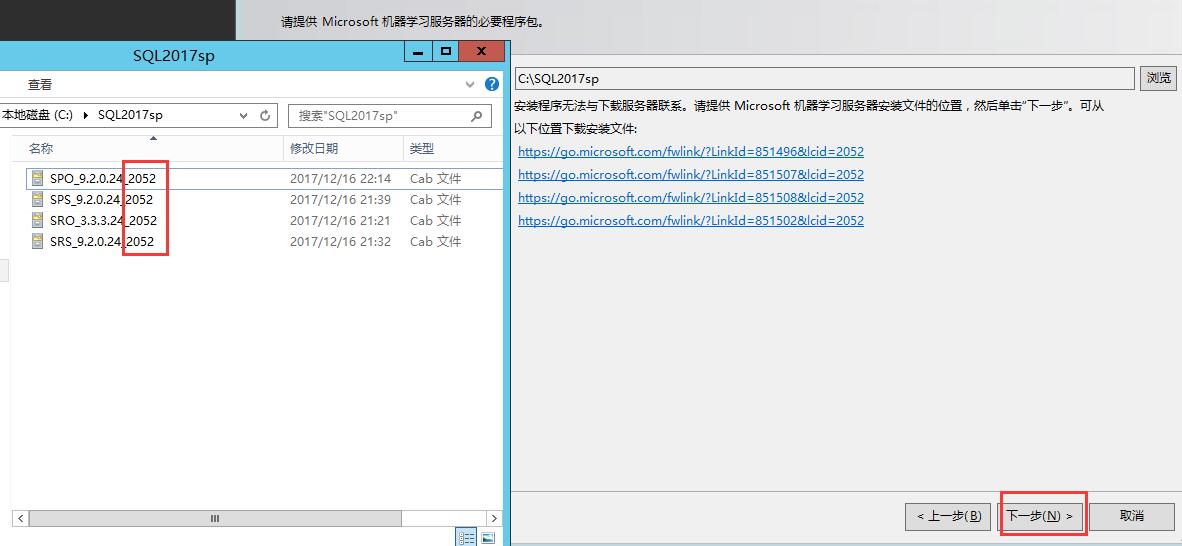Sort files by 名称 column header
Screen dimensions: 1182x546
click(41, 148)
